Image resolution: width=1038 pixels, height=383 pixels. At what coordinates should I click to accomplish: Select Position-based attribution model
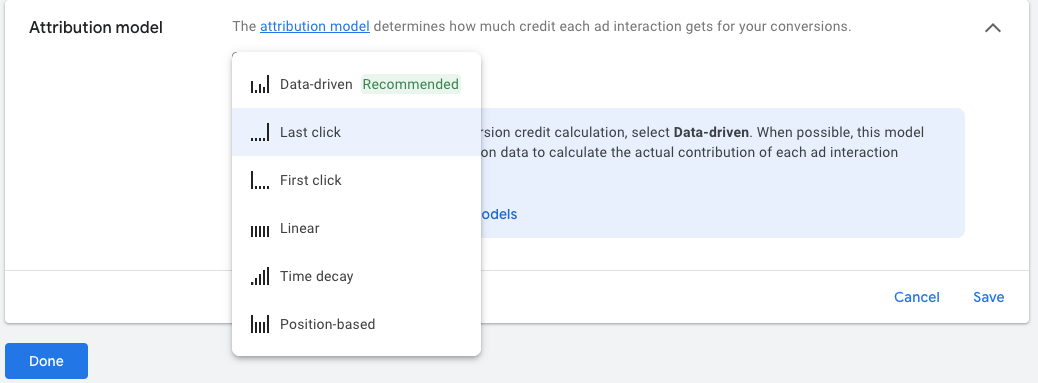coord(356,324)
